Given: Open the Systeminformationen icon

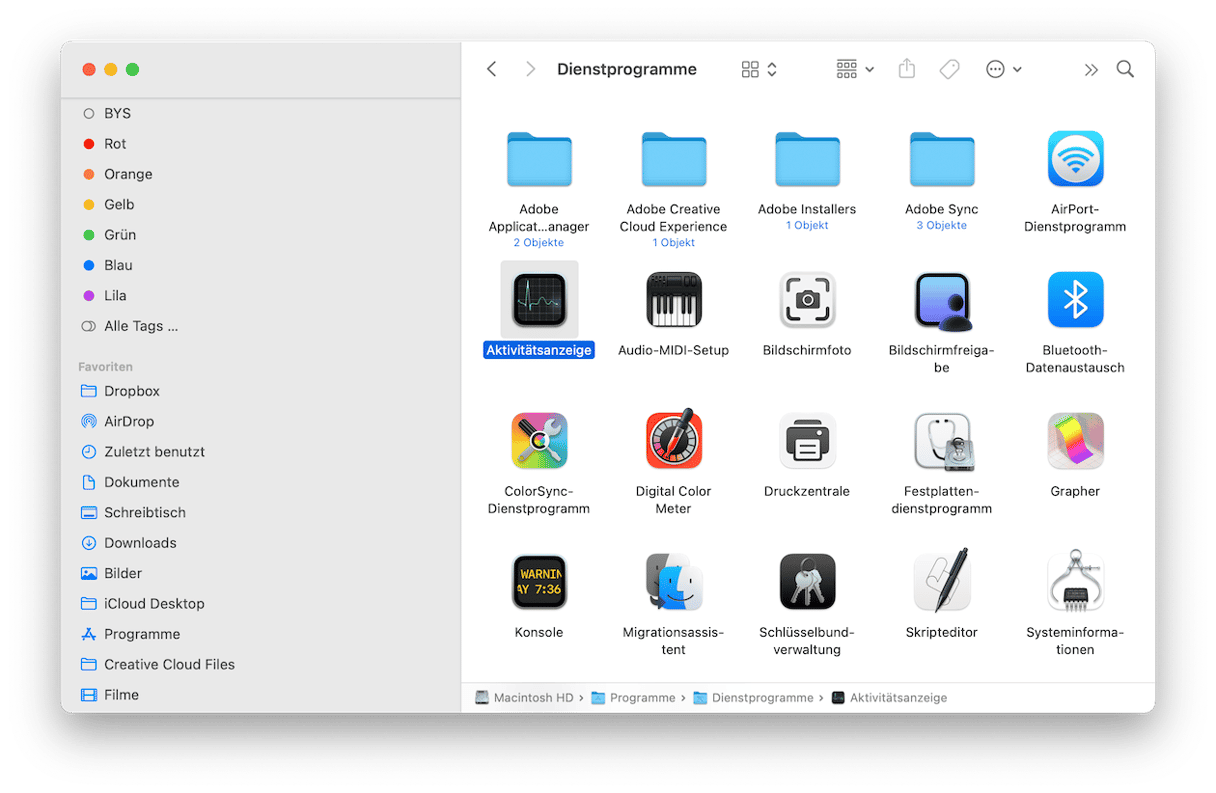Looking at the screenshot, I should (x=1075, y=582).
